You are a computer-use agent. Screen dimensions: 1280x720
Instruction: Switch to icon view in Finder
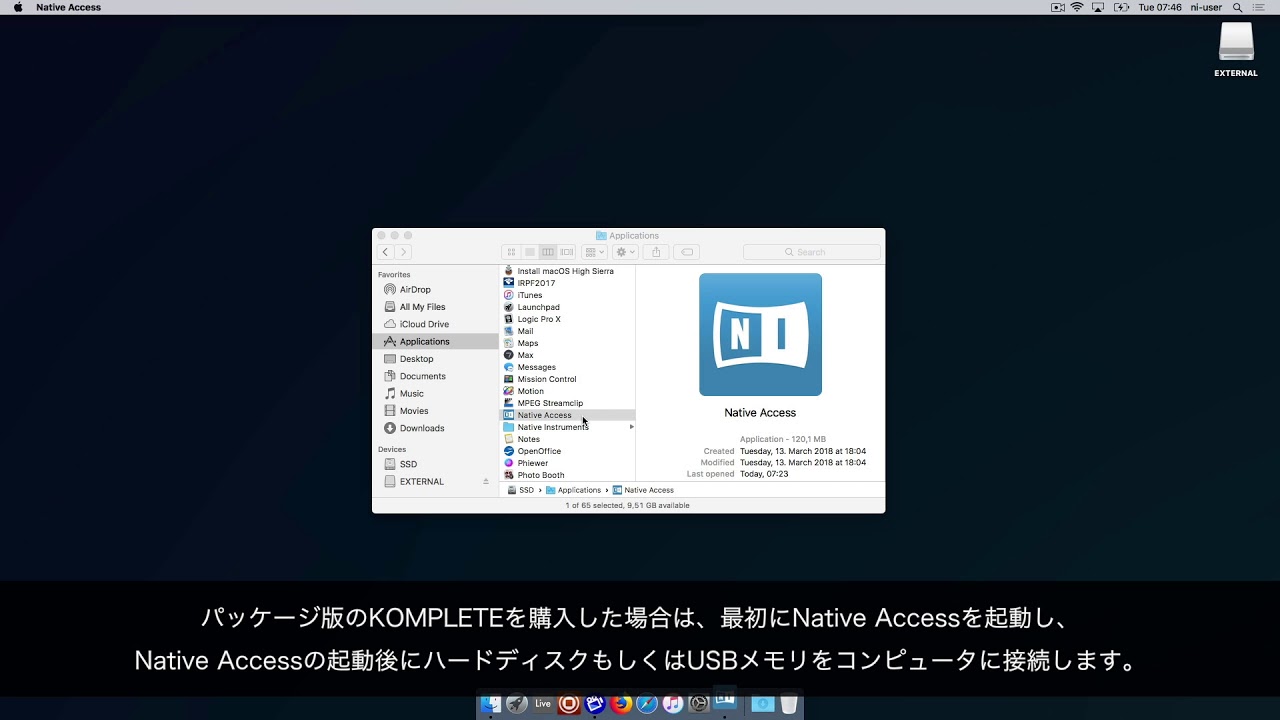[x=511, y=252]
